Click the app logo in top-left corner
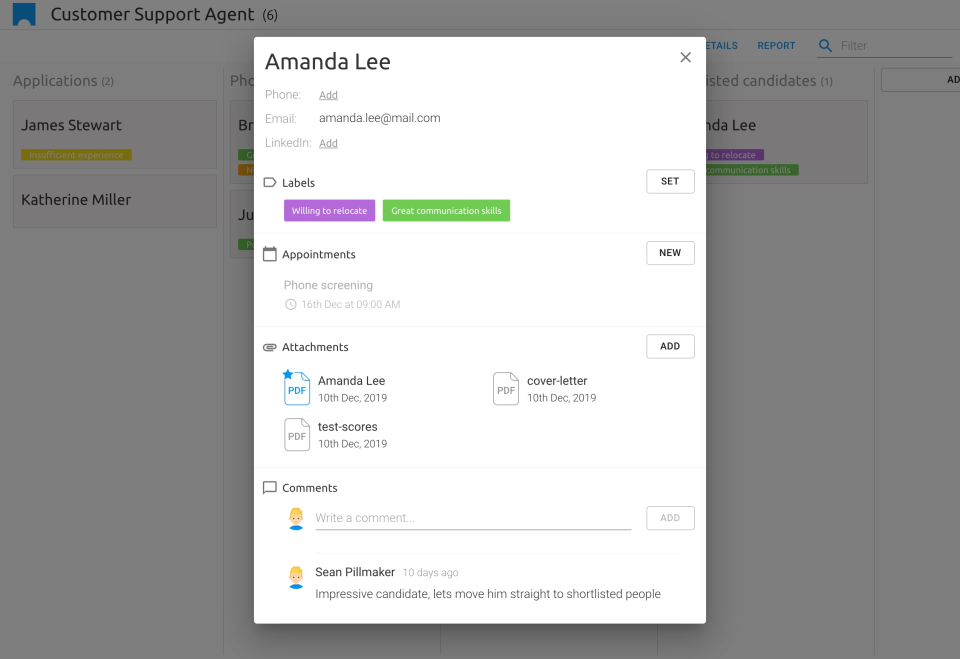The width and height of the screenshot is (960, 659). click(24, 14)
